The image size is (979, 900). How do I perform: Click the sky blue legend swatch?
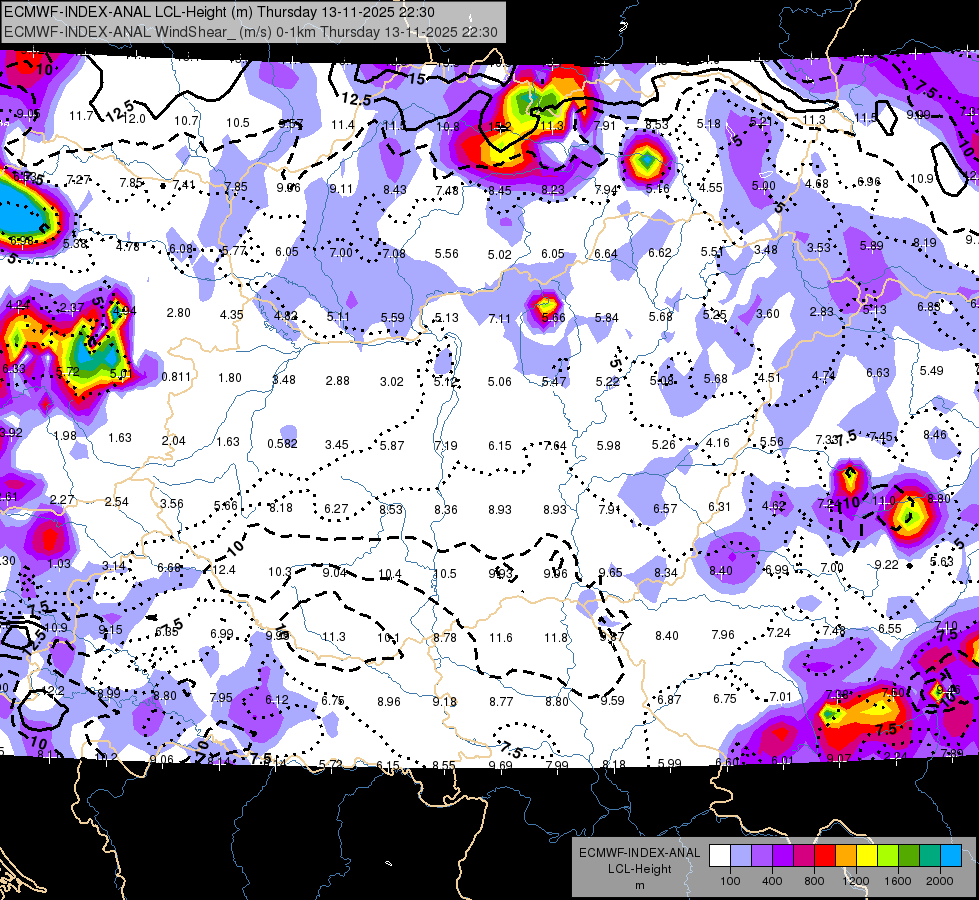coord(950,856)
